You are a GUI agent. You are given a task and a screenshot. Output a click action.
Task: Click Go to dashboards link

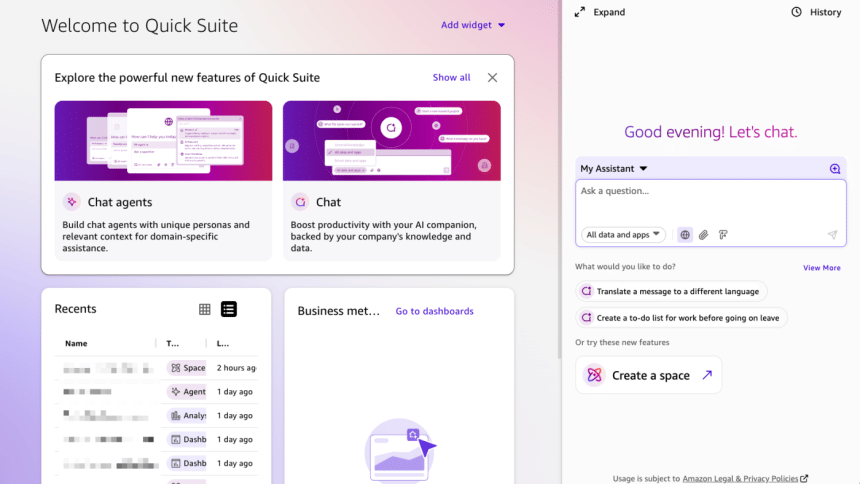434,311
